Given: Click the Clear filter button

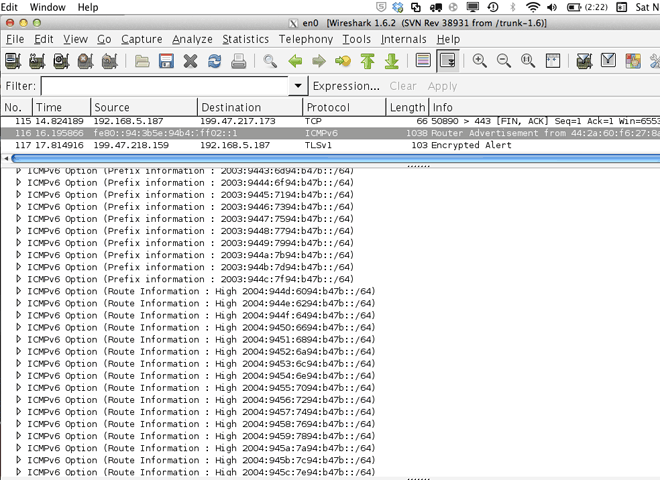Looking at the screenshot, I should 402,86.
